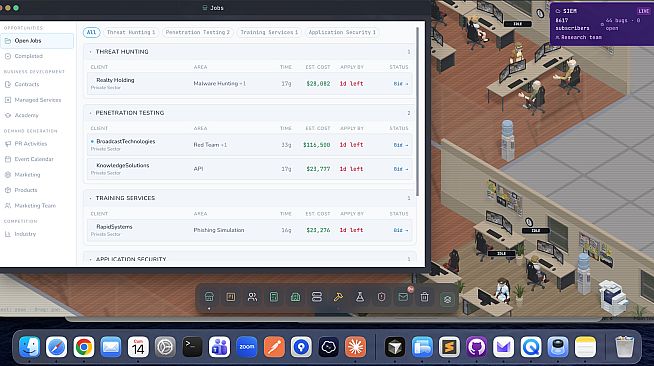Open the Event Calendar sidebar item

click(37, 159)
